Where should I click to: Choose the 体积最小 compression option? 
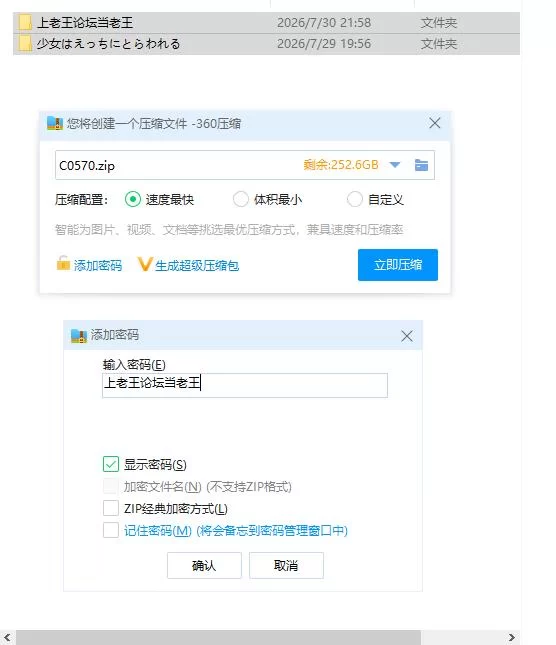tap(241, 200)
